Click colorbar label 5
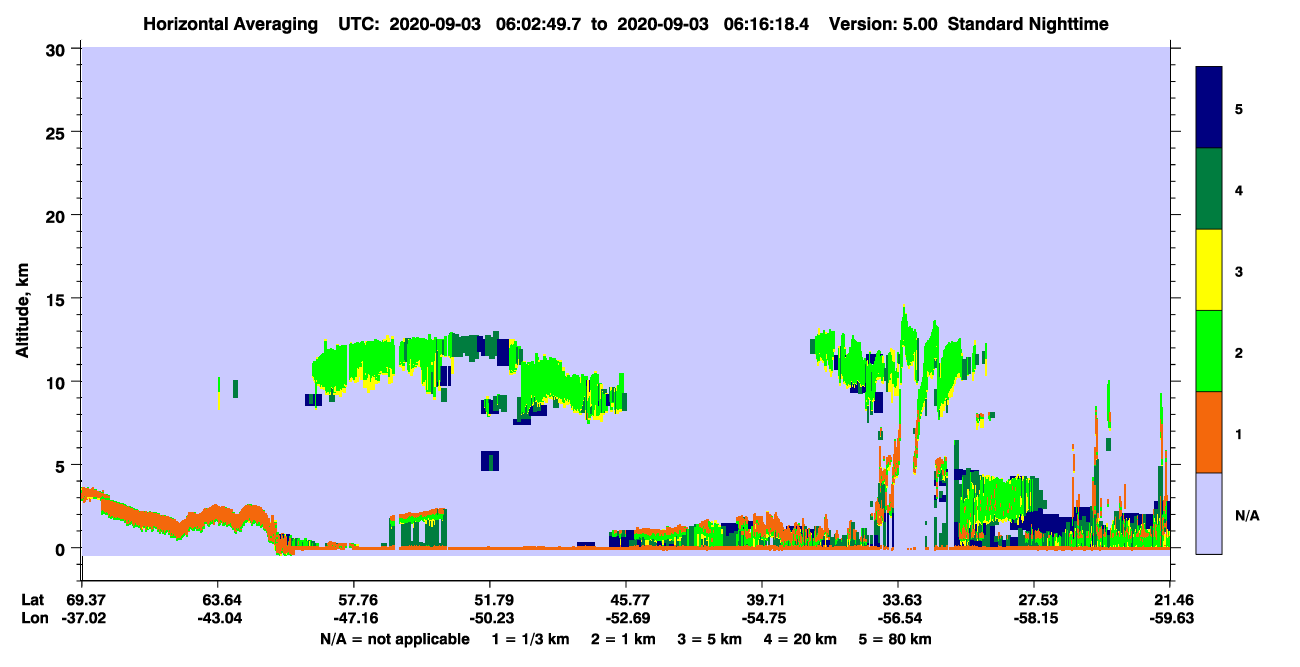 pyautogui.click(x=1239, y=108)
